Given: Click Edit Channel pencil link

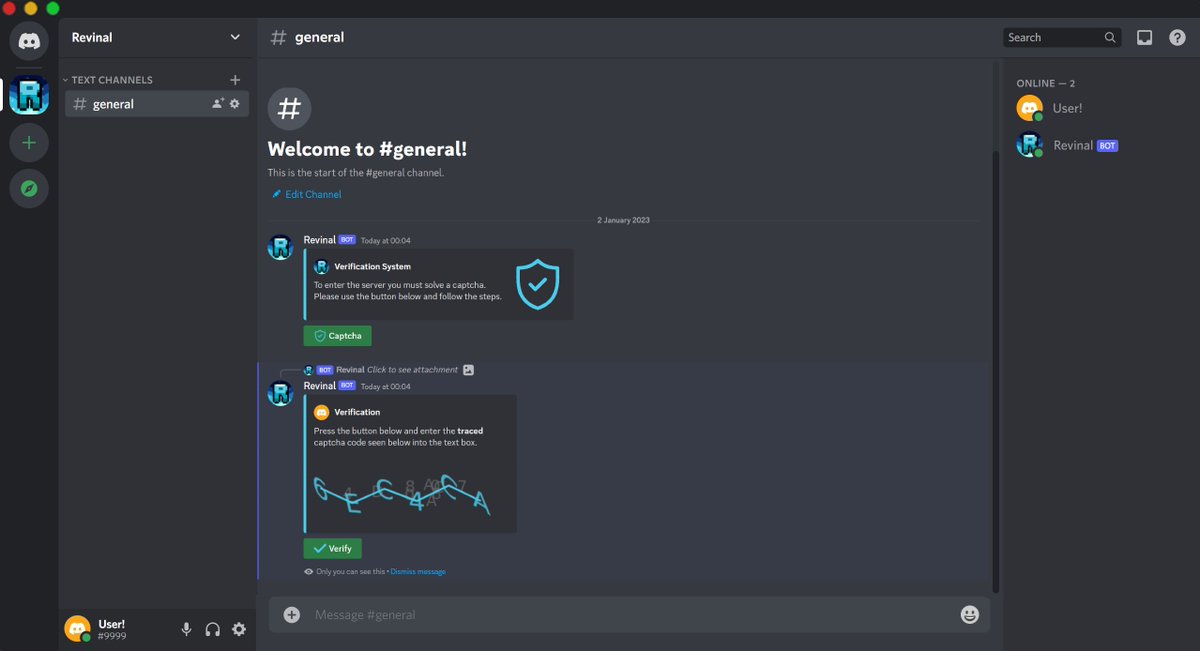Looking at the screenshot, I should pos(307,194).
